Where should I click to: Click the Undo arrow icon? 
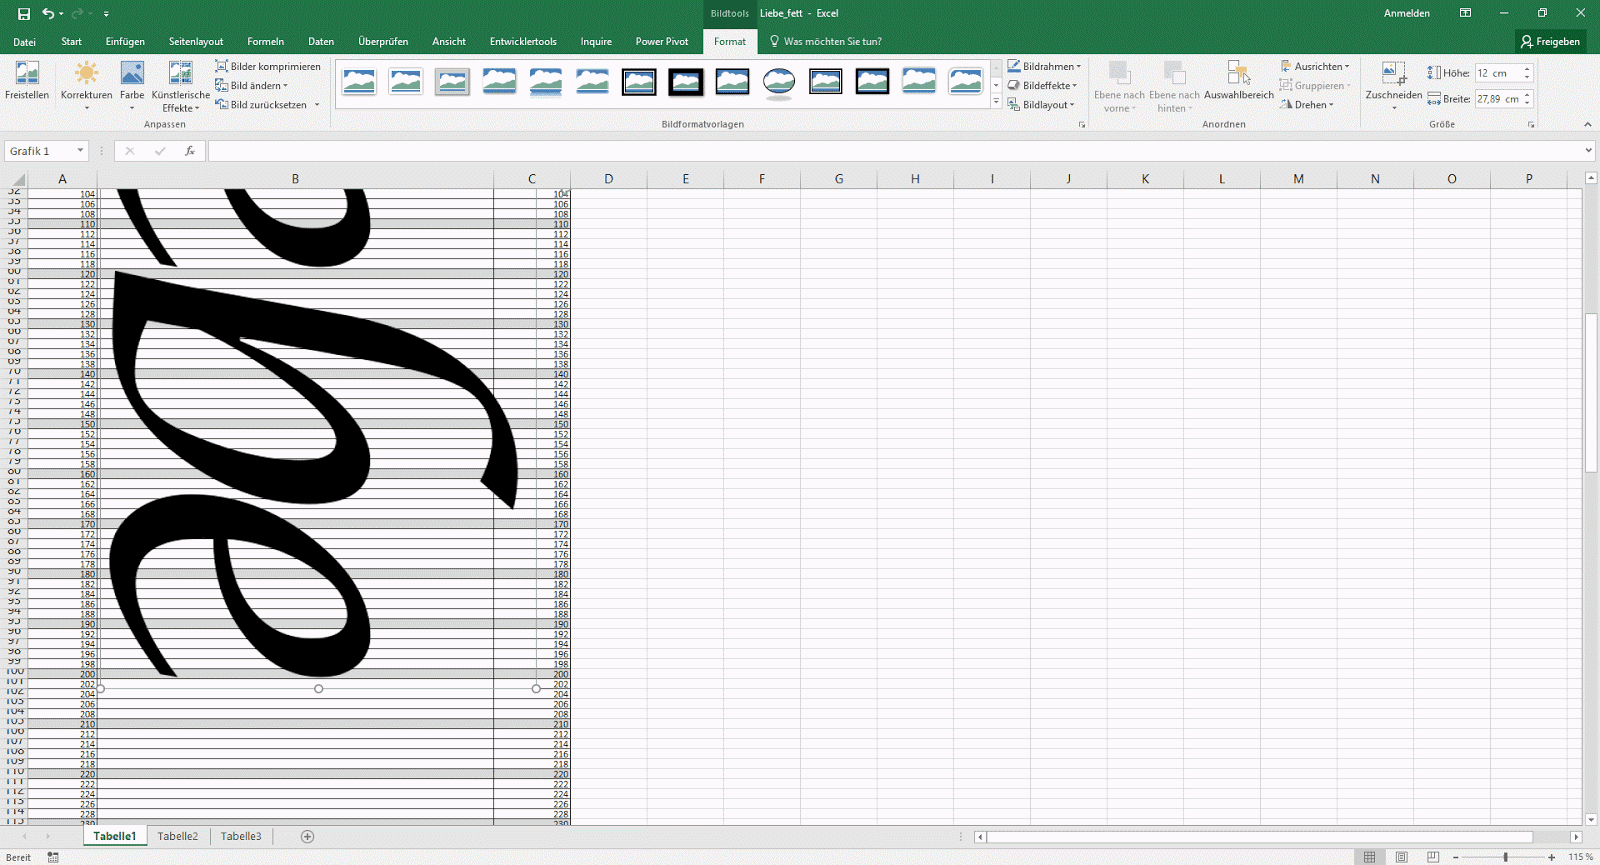coord(48,14)
